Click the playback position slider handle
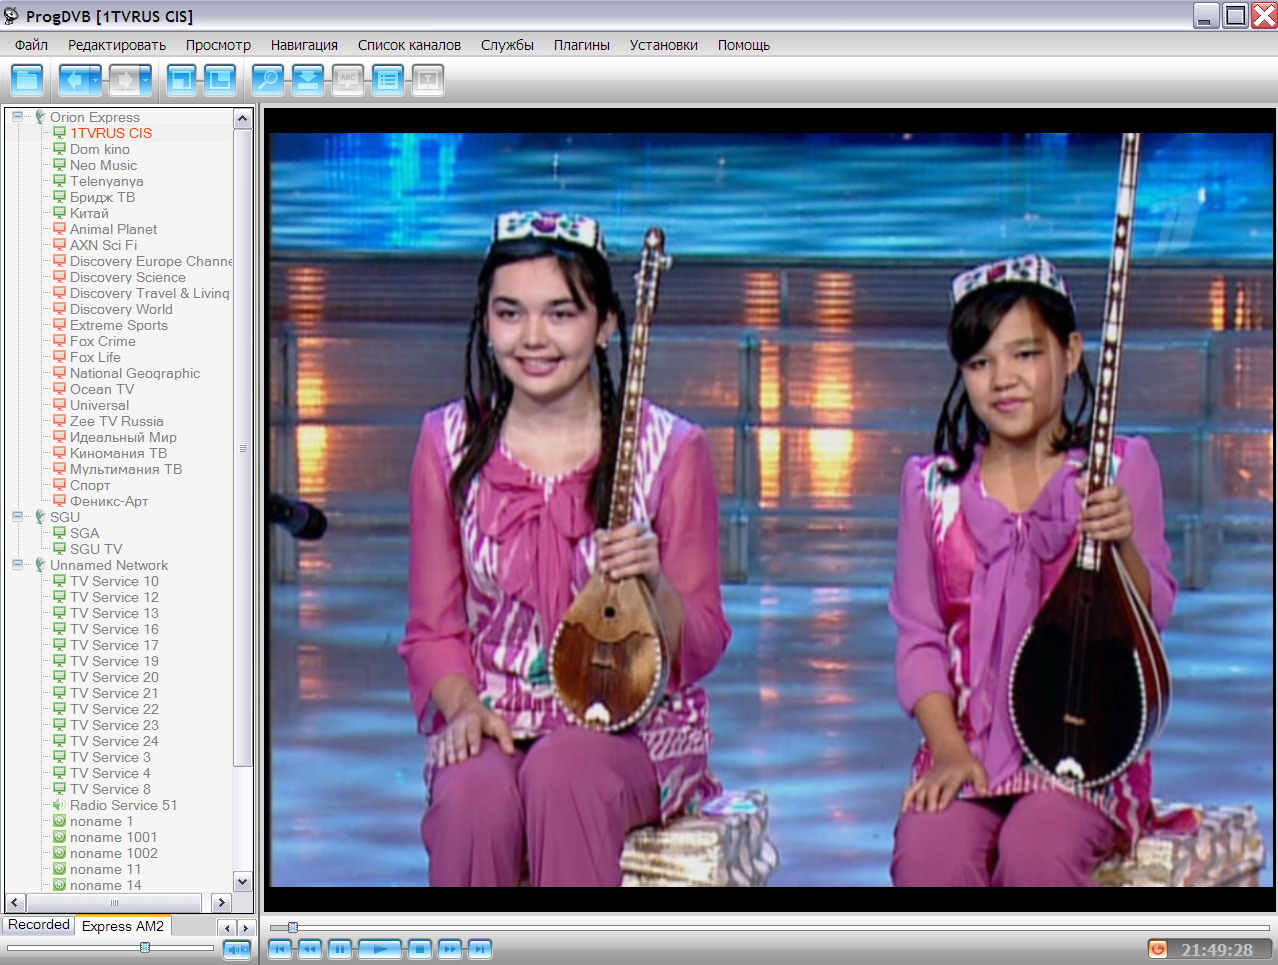This screenshot has width=1278, height=965. point(293,927)
